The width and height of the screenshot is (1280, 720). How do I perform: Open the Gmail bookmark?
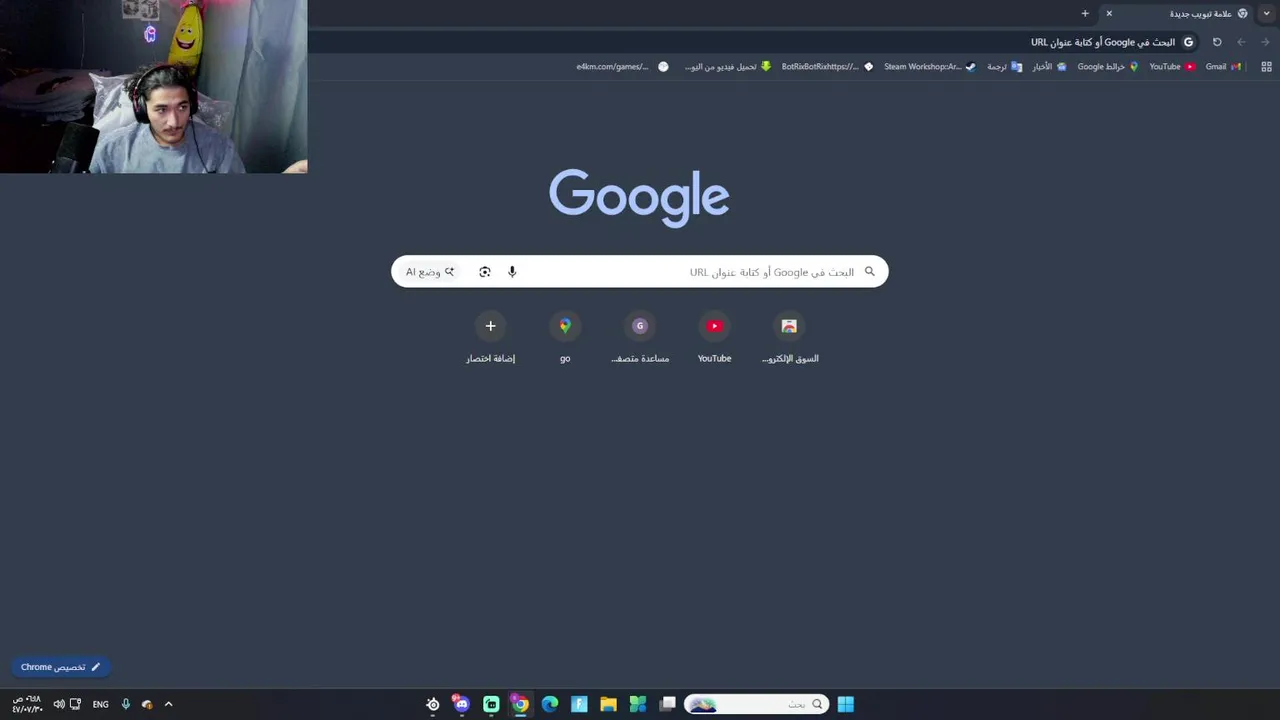coord(1223,67)
